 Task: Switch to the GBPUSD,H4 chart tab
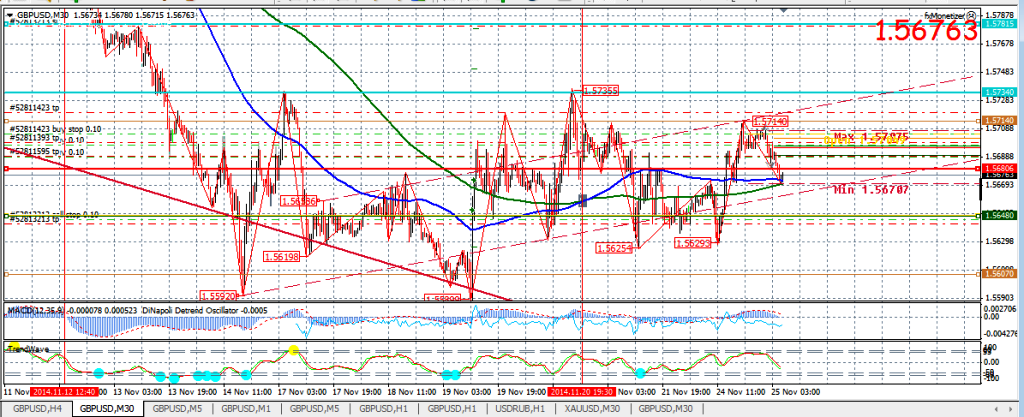36,409
